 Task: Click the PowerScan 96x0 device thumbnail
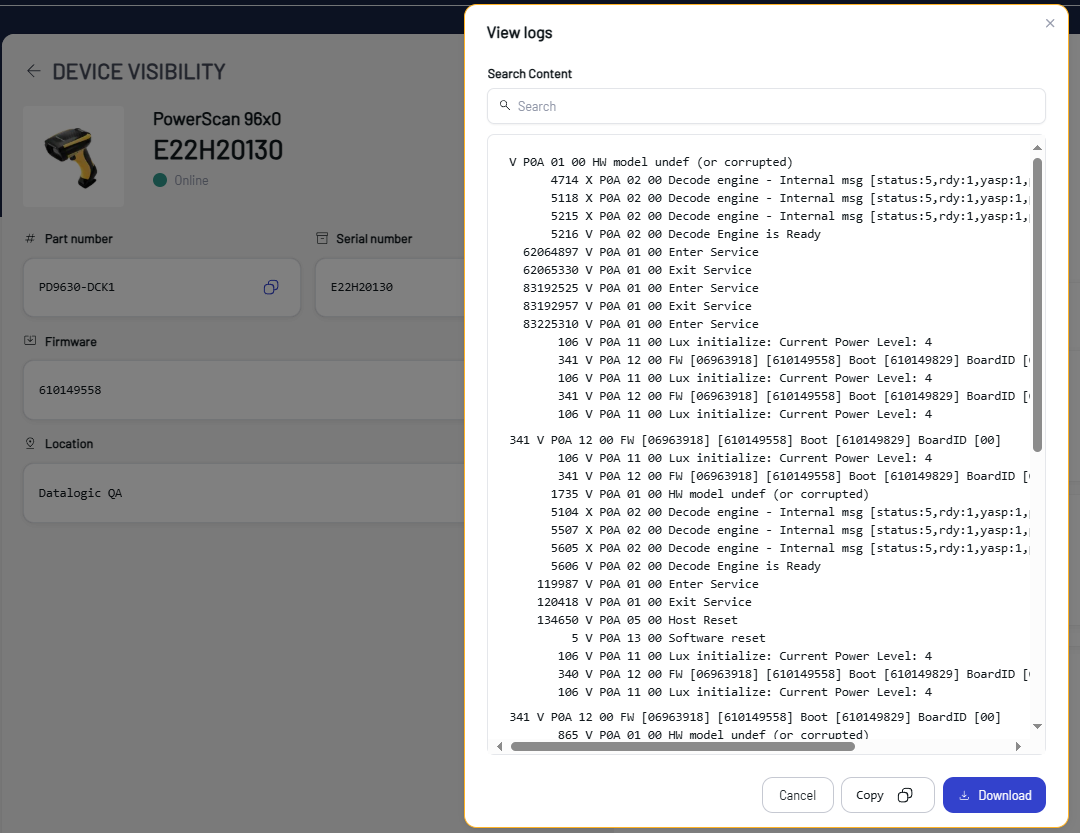pyautogui.click(x=73, y=156)
